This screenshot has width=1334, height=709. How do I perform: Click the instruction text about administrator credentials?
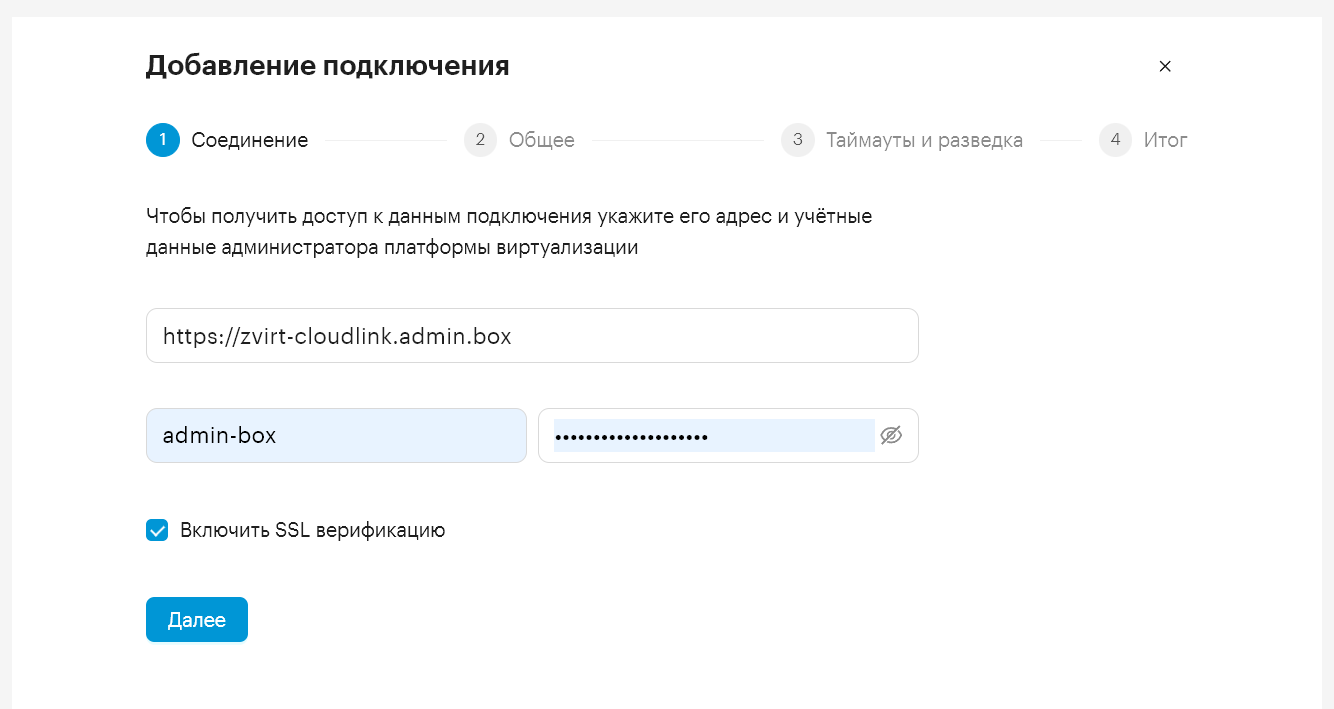509,232
